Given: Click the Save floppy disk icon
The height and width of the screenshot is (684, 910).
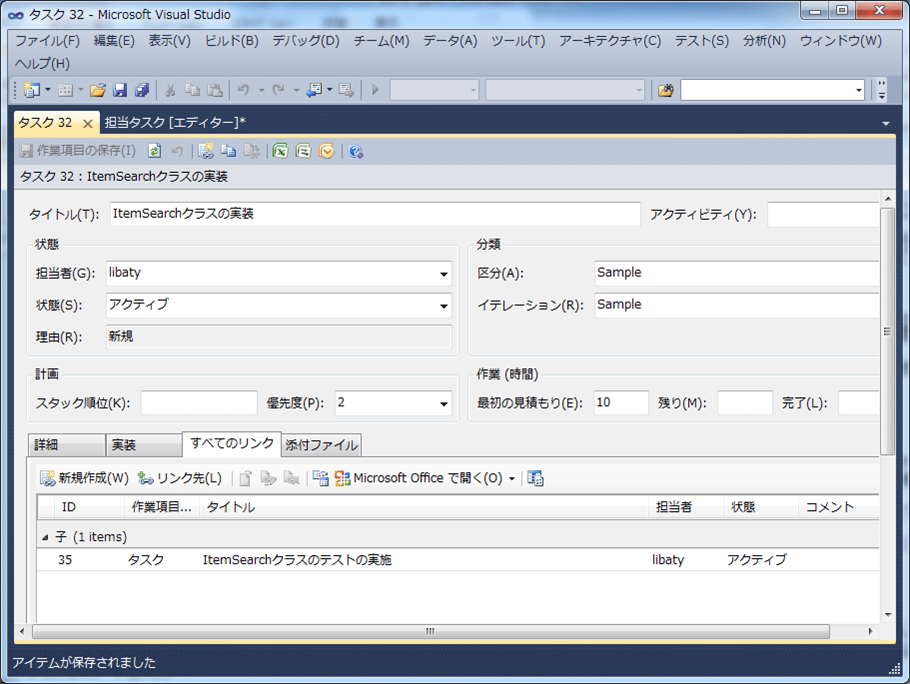Looking at the screenshot, I should pyautogui.click(x=120, y=90).
